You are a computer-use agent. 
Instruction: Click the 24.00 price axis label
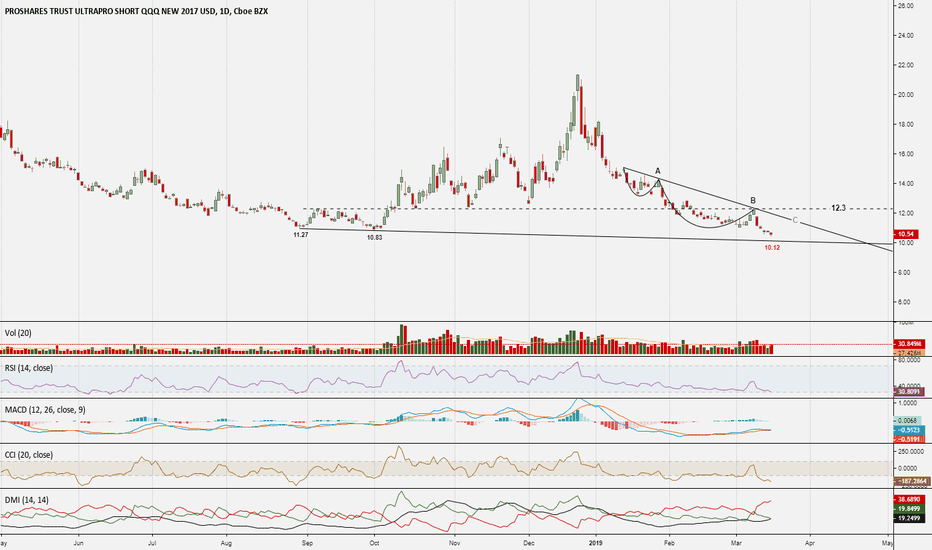pyautogui.click(x=906, y=36)
